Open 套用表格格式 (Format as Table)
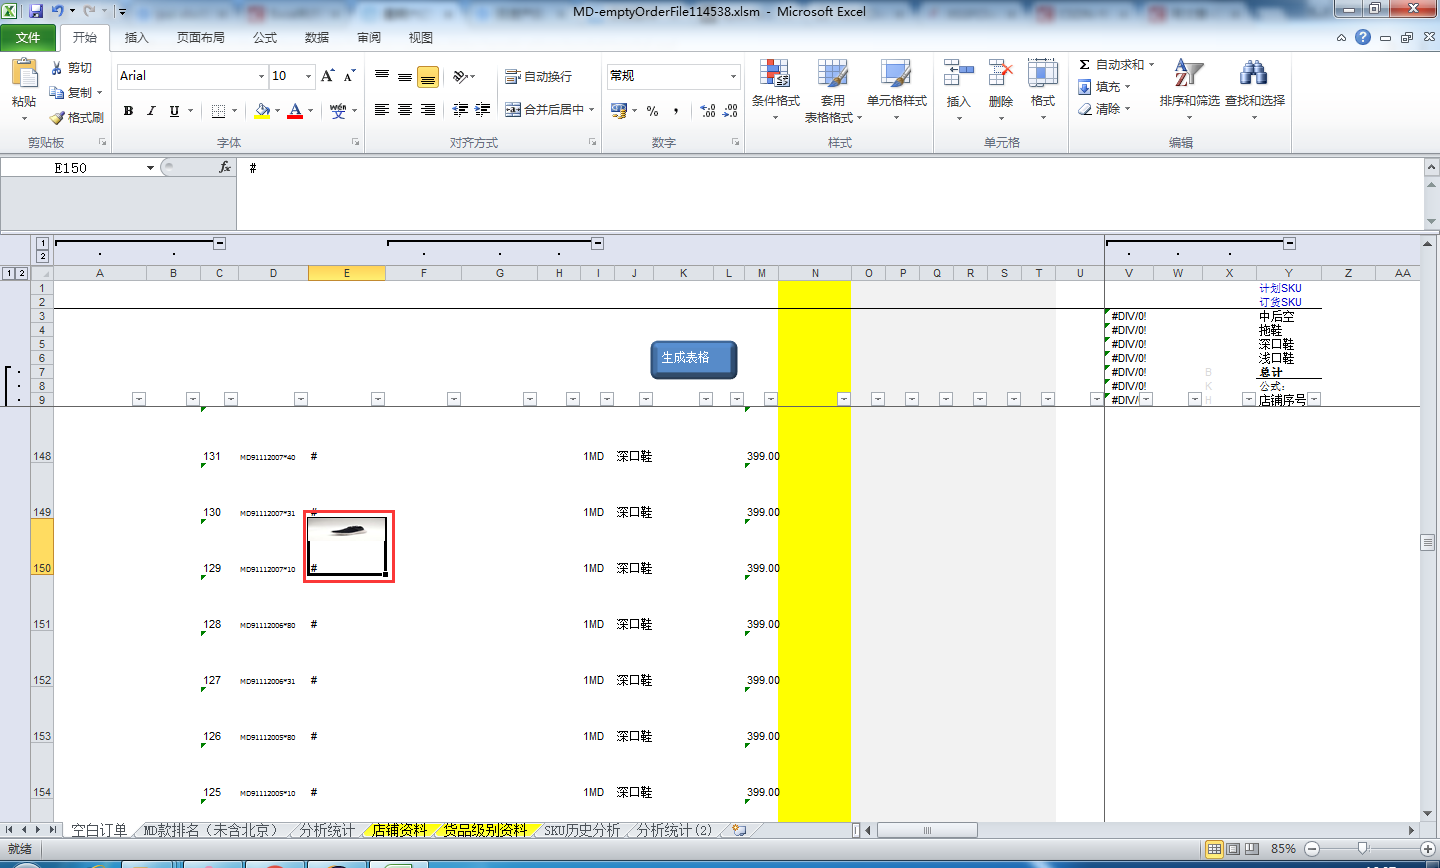Viewport: 1440px width, 868px height. pos(833,88)
